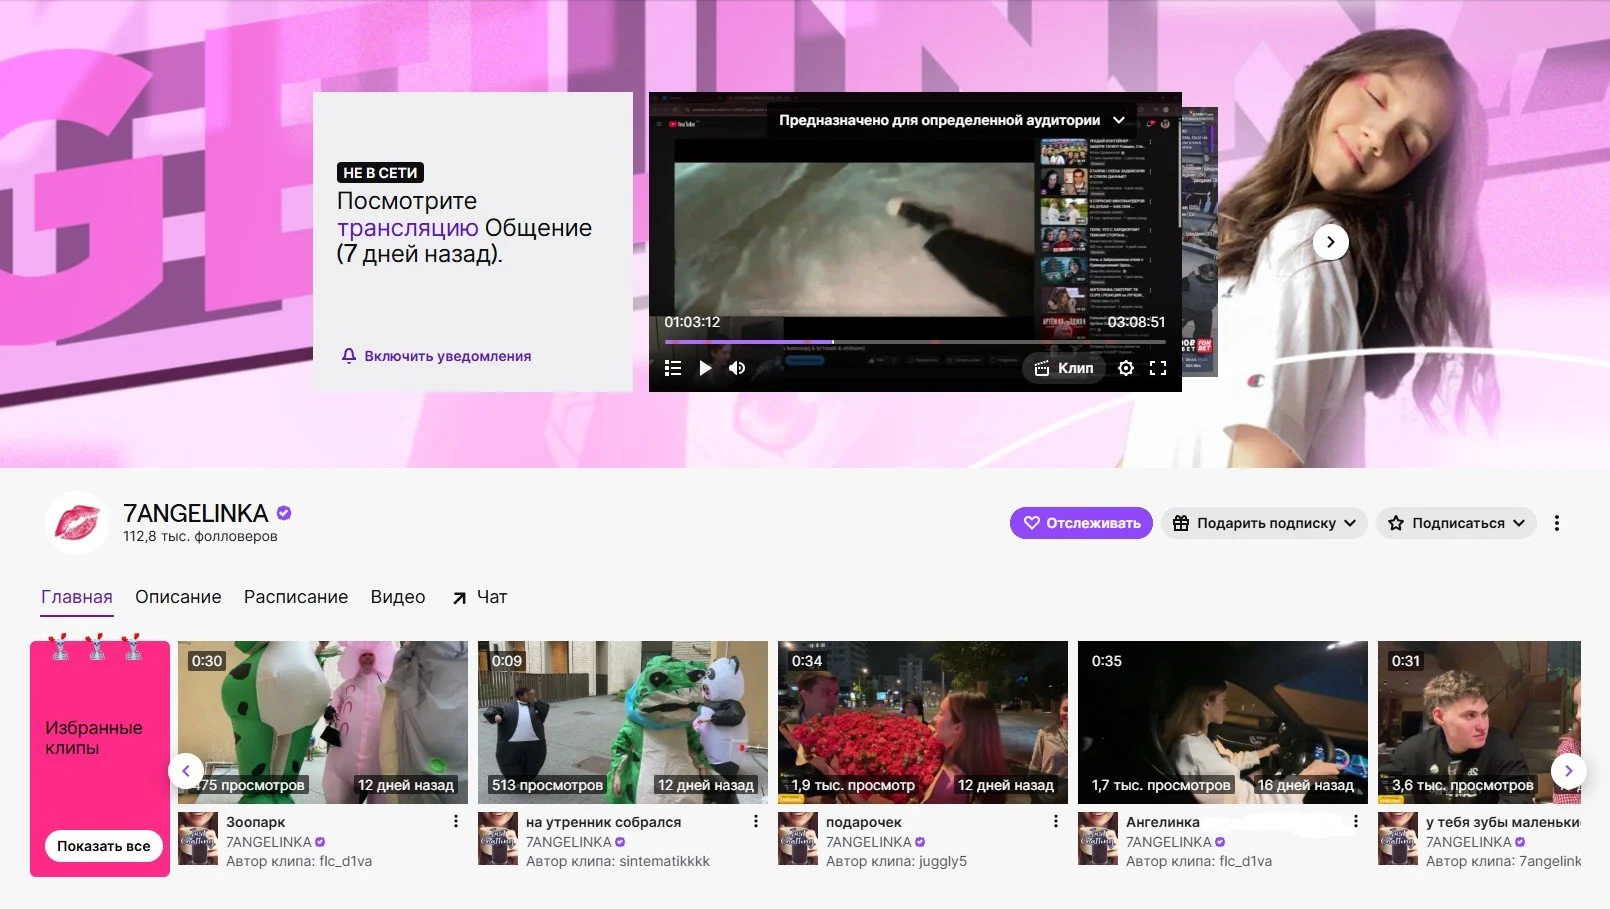Screen dimensions: 1610x909
Task: Open the подарочек clip thumbnail
Action: 922,722
